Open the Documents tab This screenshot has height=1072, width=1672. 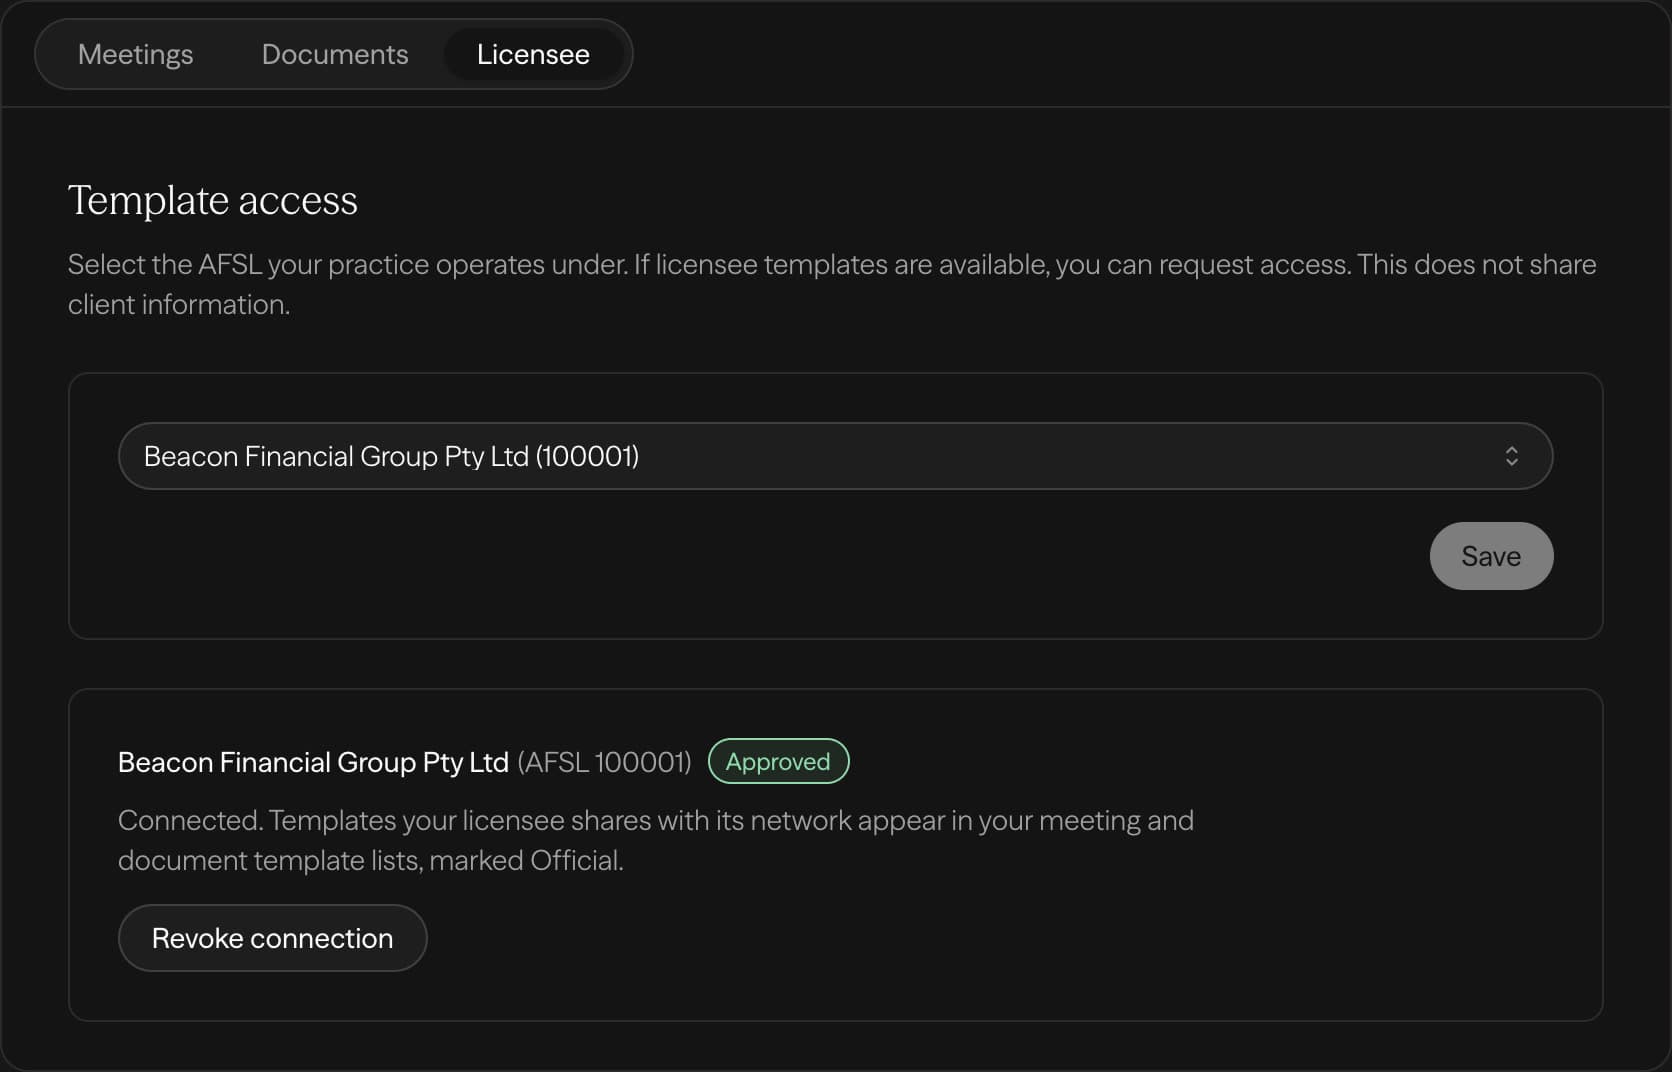tap(335, 54)
